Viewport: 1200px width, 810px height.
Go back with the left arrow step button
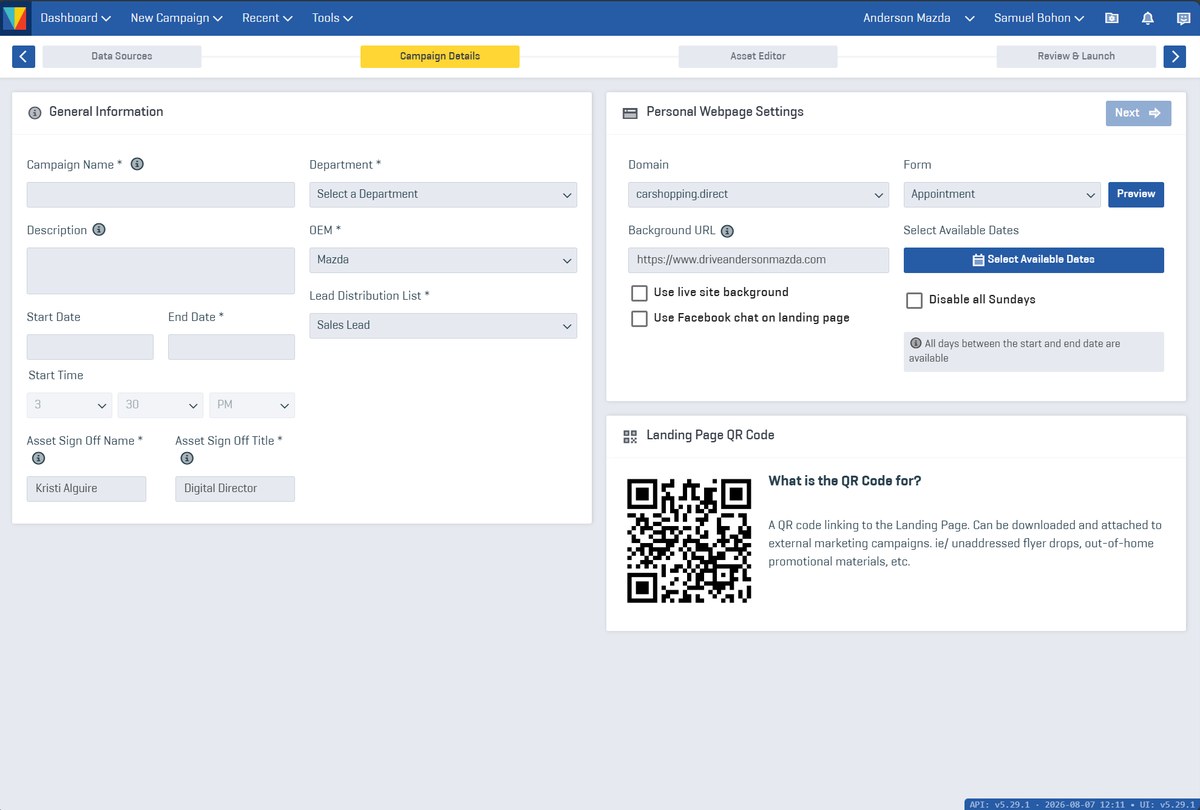click(x=24, y=56)
